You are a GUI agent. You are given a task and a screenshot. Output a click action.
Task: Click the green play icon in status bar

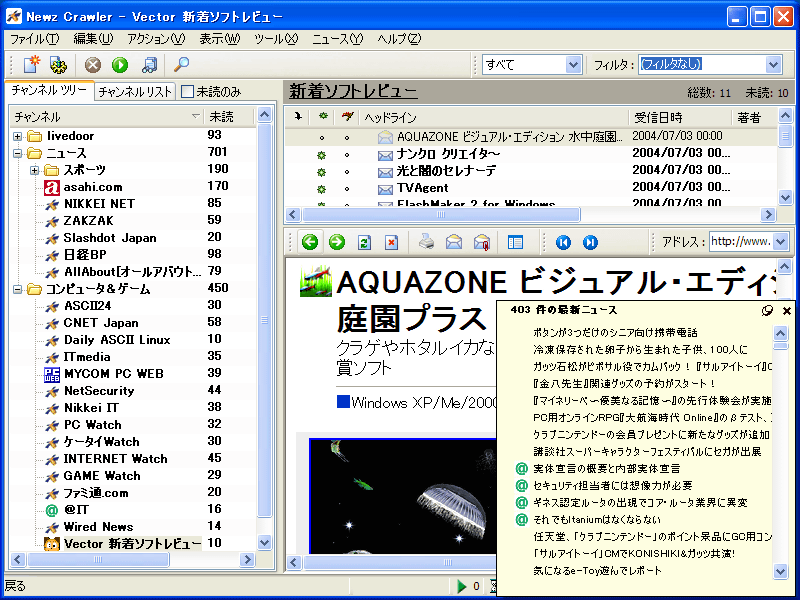pyautogui.click(x=461, y=586)
